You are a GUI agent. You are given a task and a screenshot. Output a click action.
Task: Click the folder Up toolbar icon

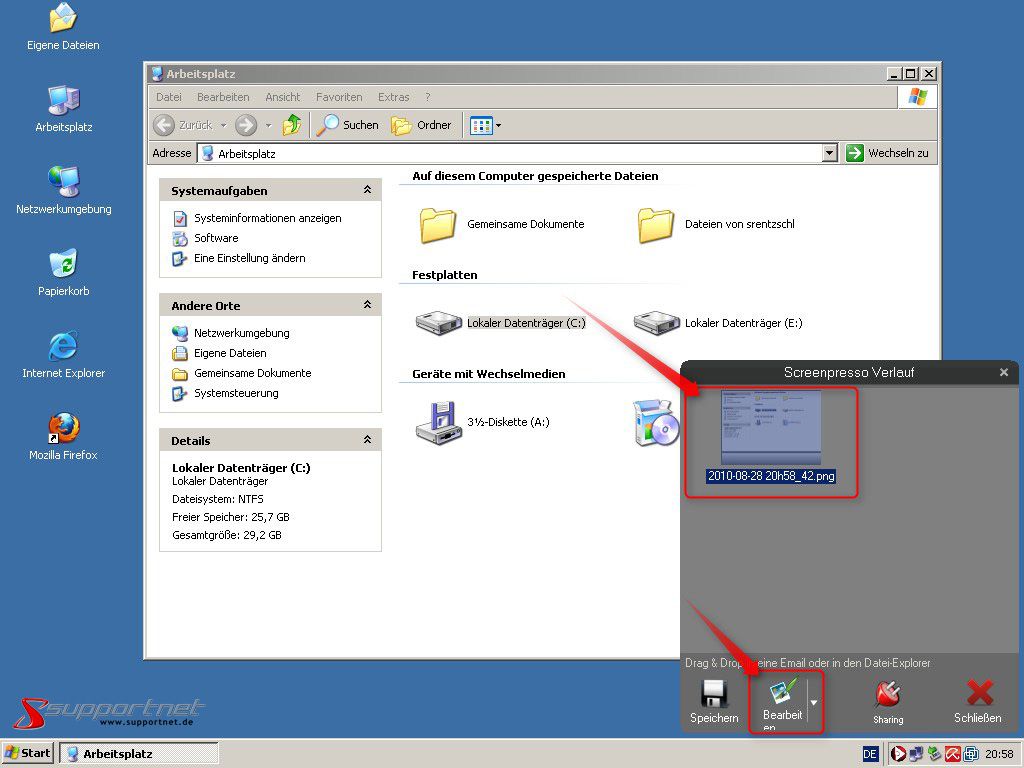[292, 125]
